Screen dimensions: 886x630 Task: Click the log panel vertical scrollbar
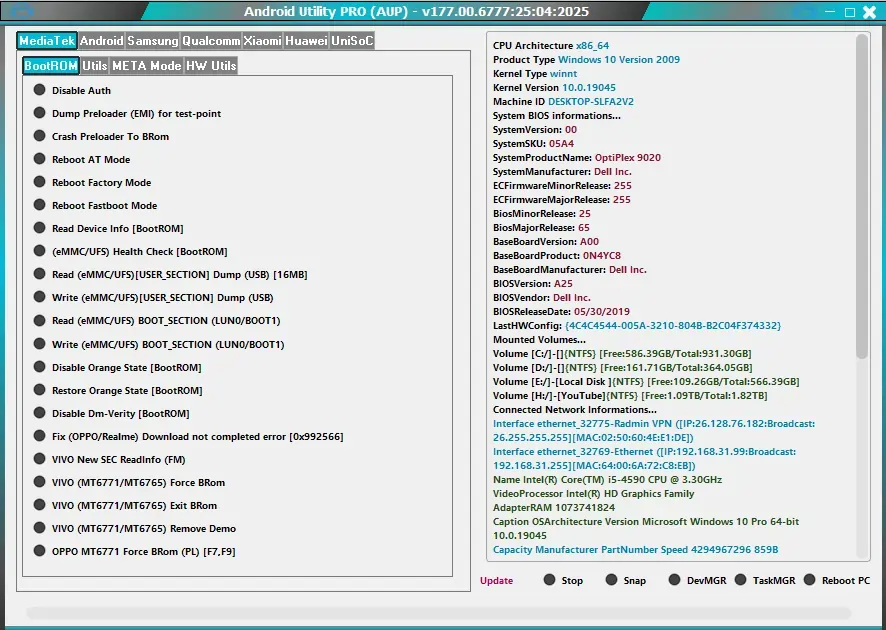pos(862,196)
